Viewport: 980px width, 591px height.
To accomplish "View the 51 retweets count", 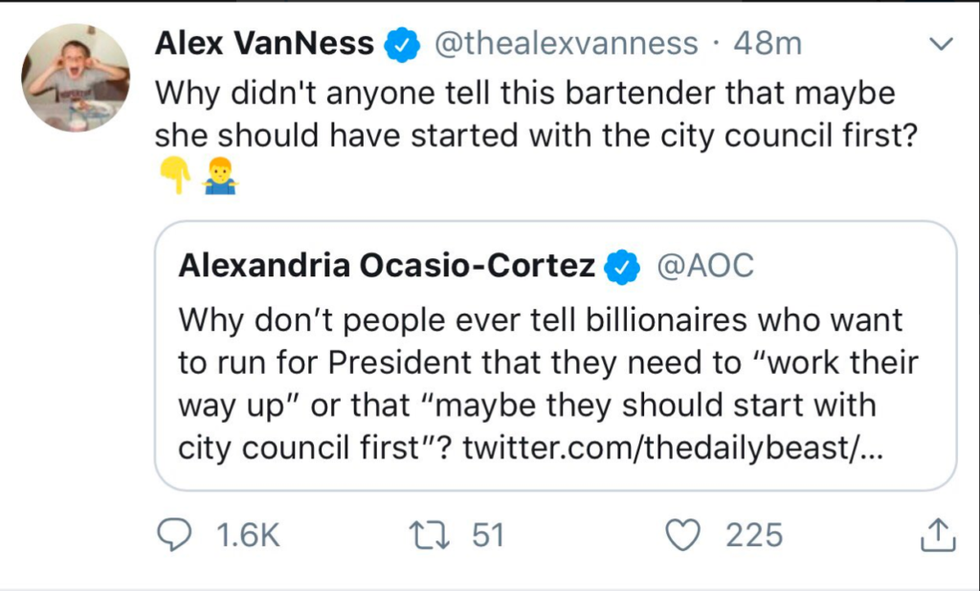I will click(488, 536).
